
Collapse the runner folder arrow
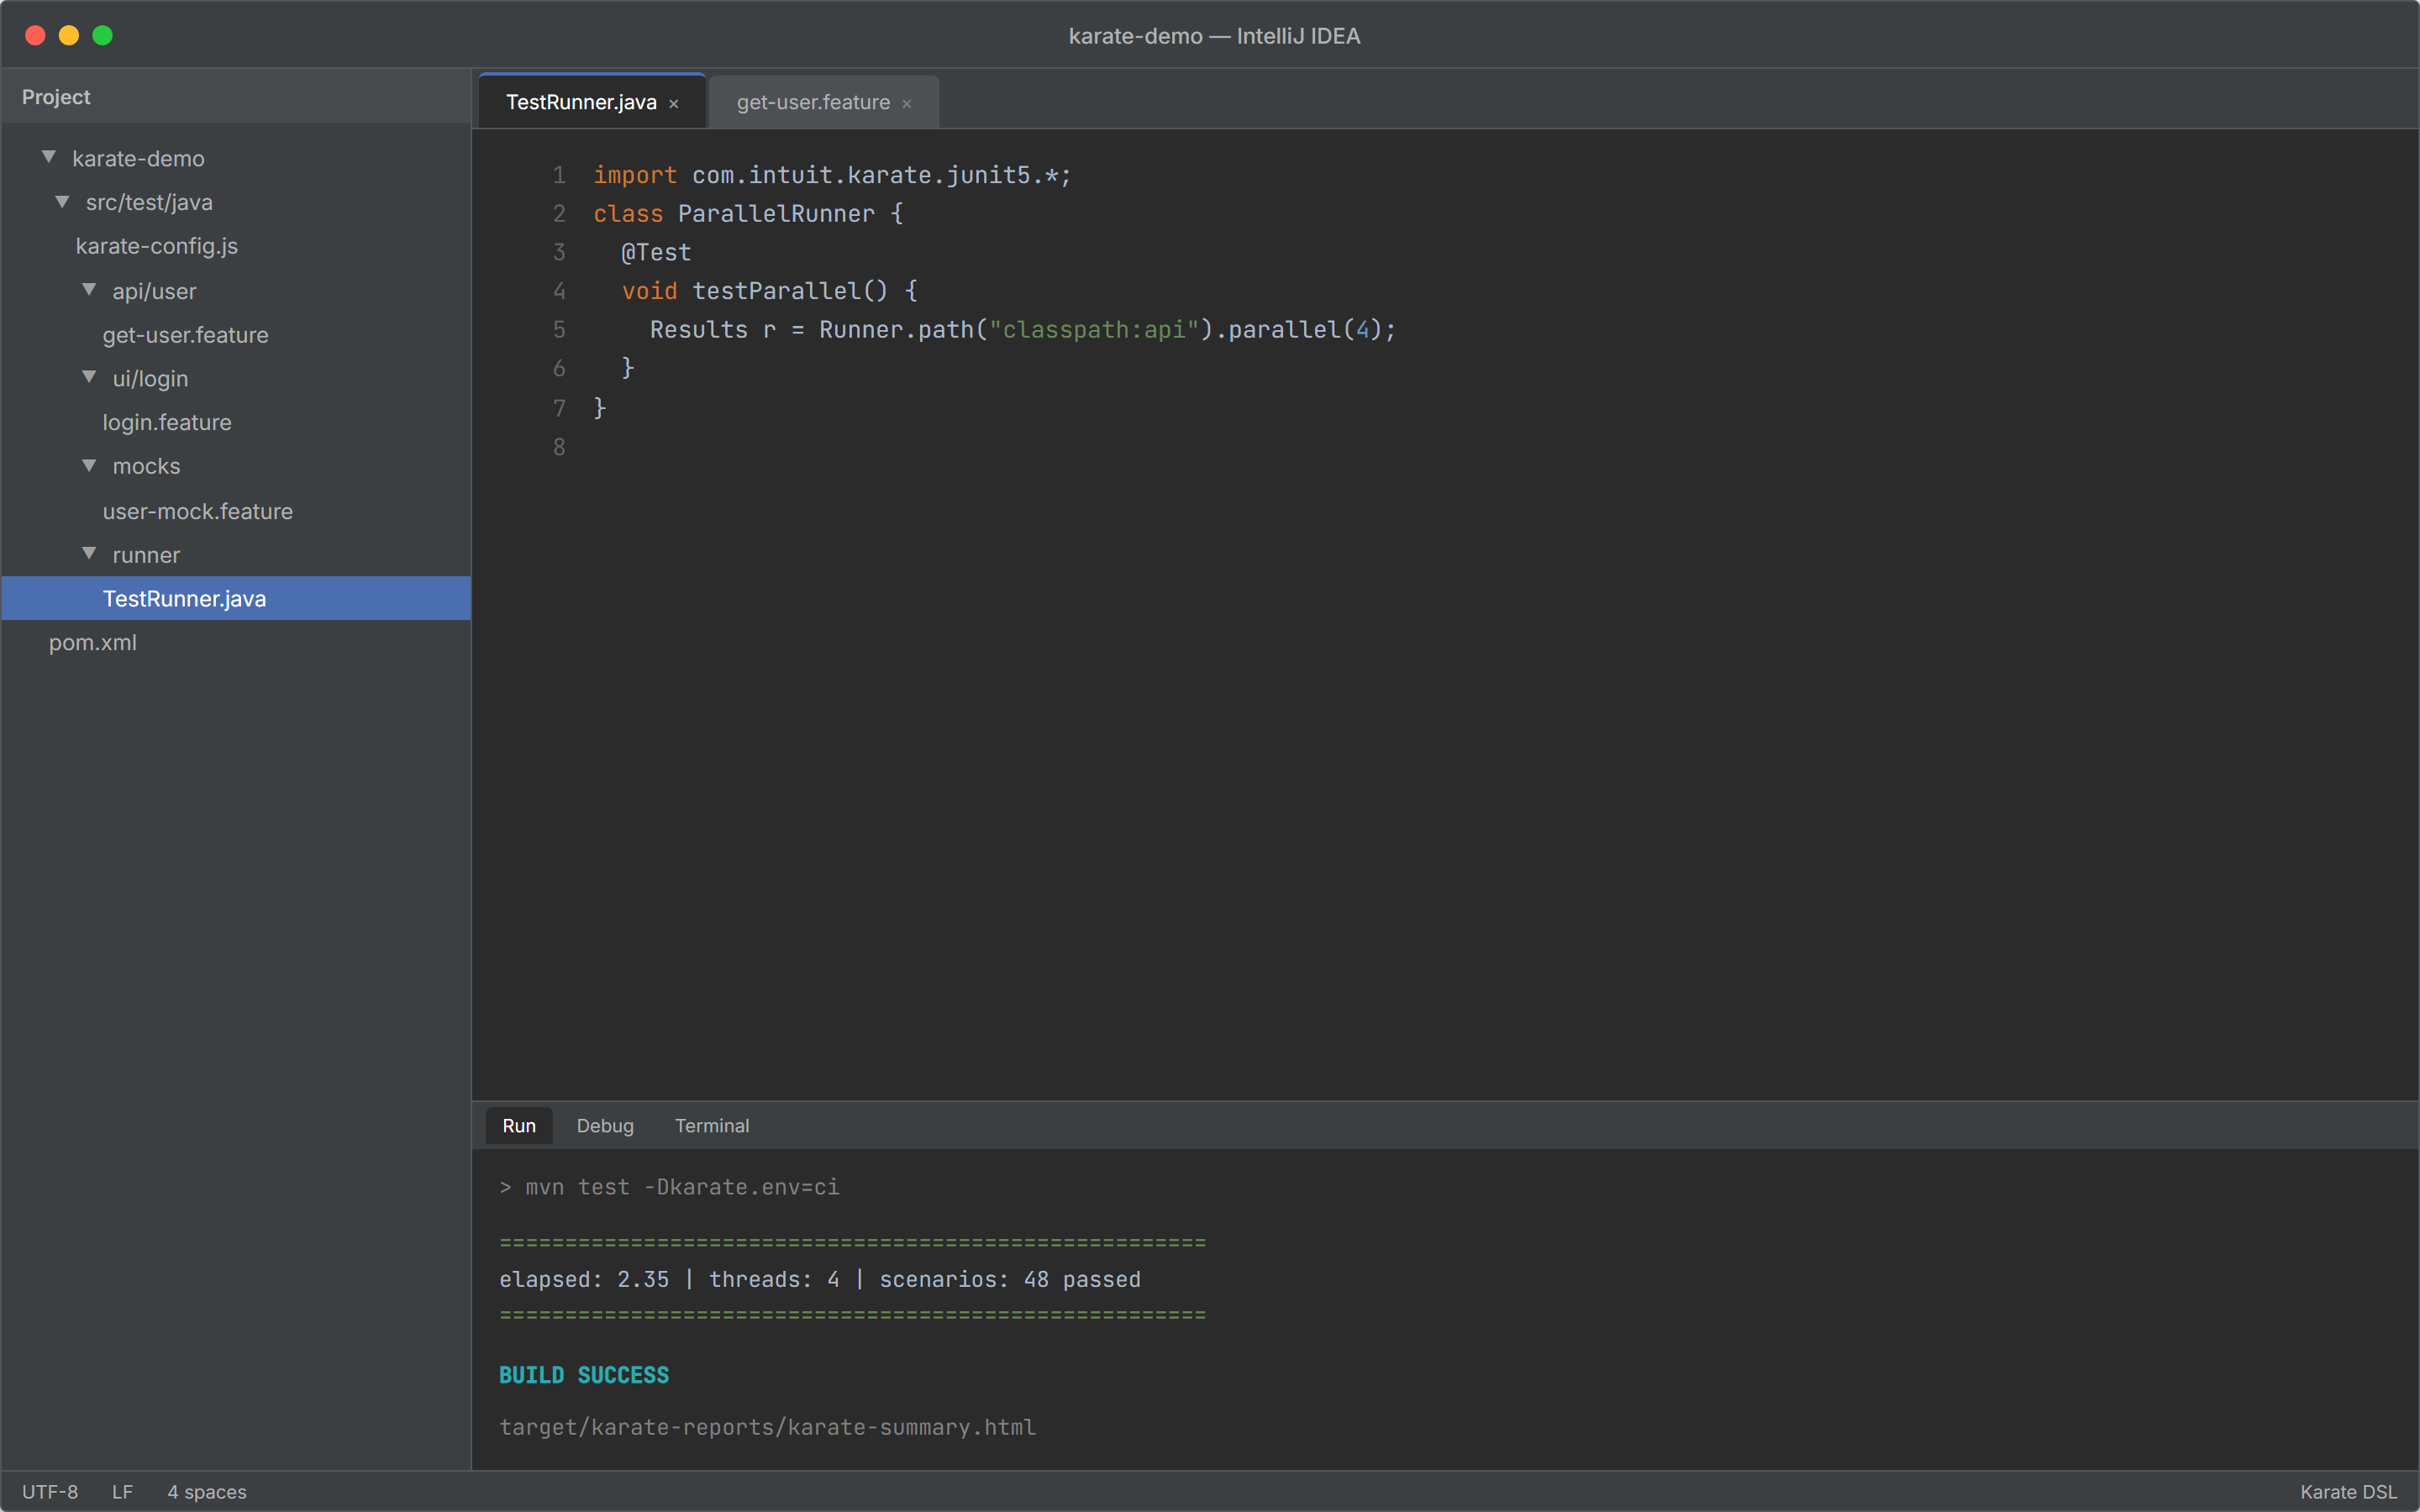pyautogui.click(x=89, y=553)
